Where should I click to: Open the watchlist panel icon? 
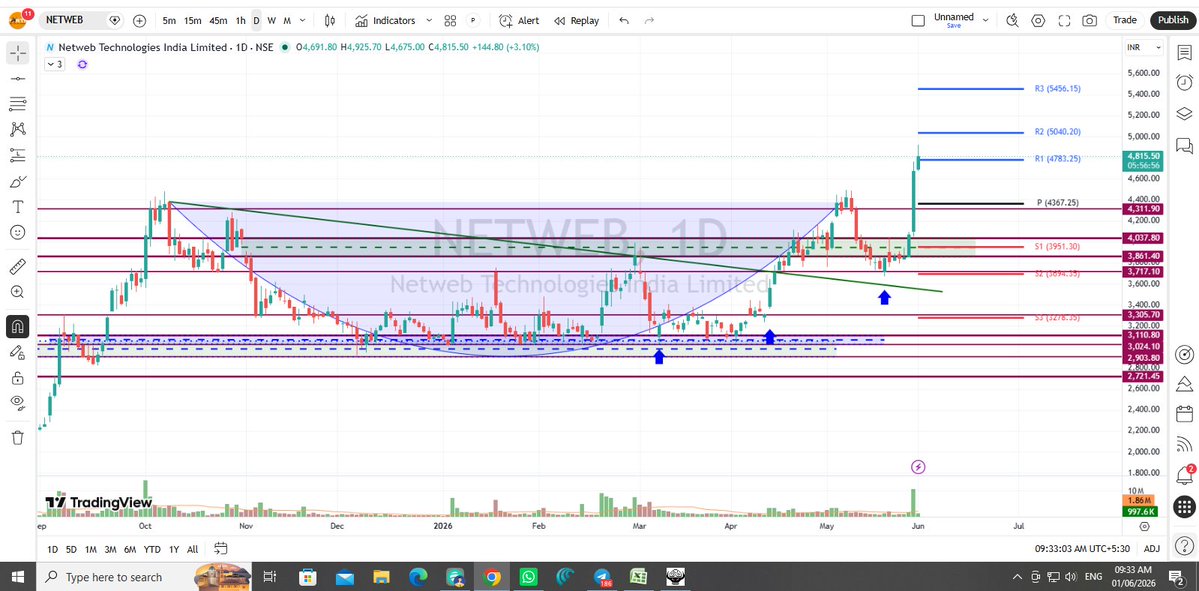1184,53
